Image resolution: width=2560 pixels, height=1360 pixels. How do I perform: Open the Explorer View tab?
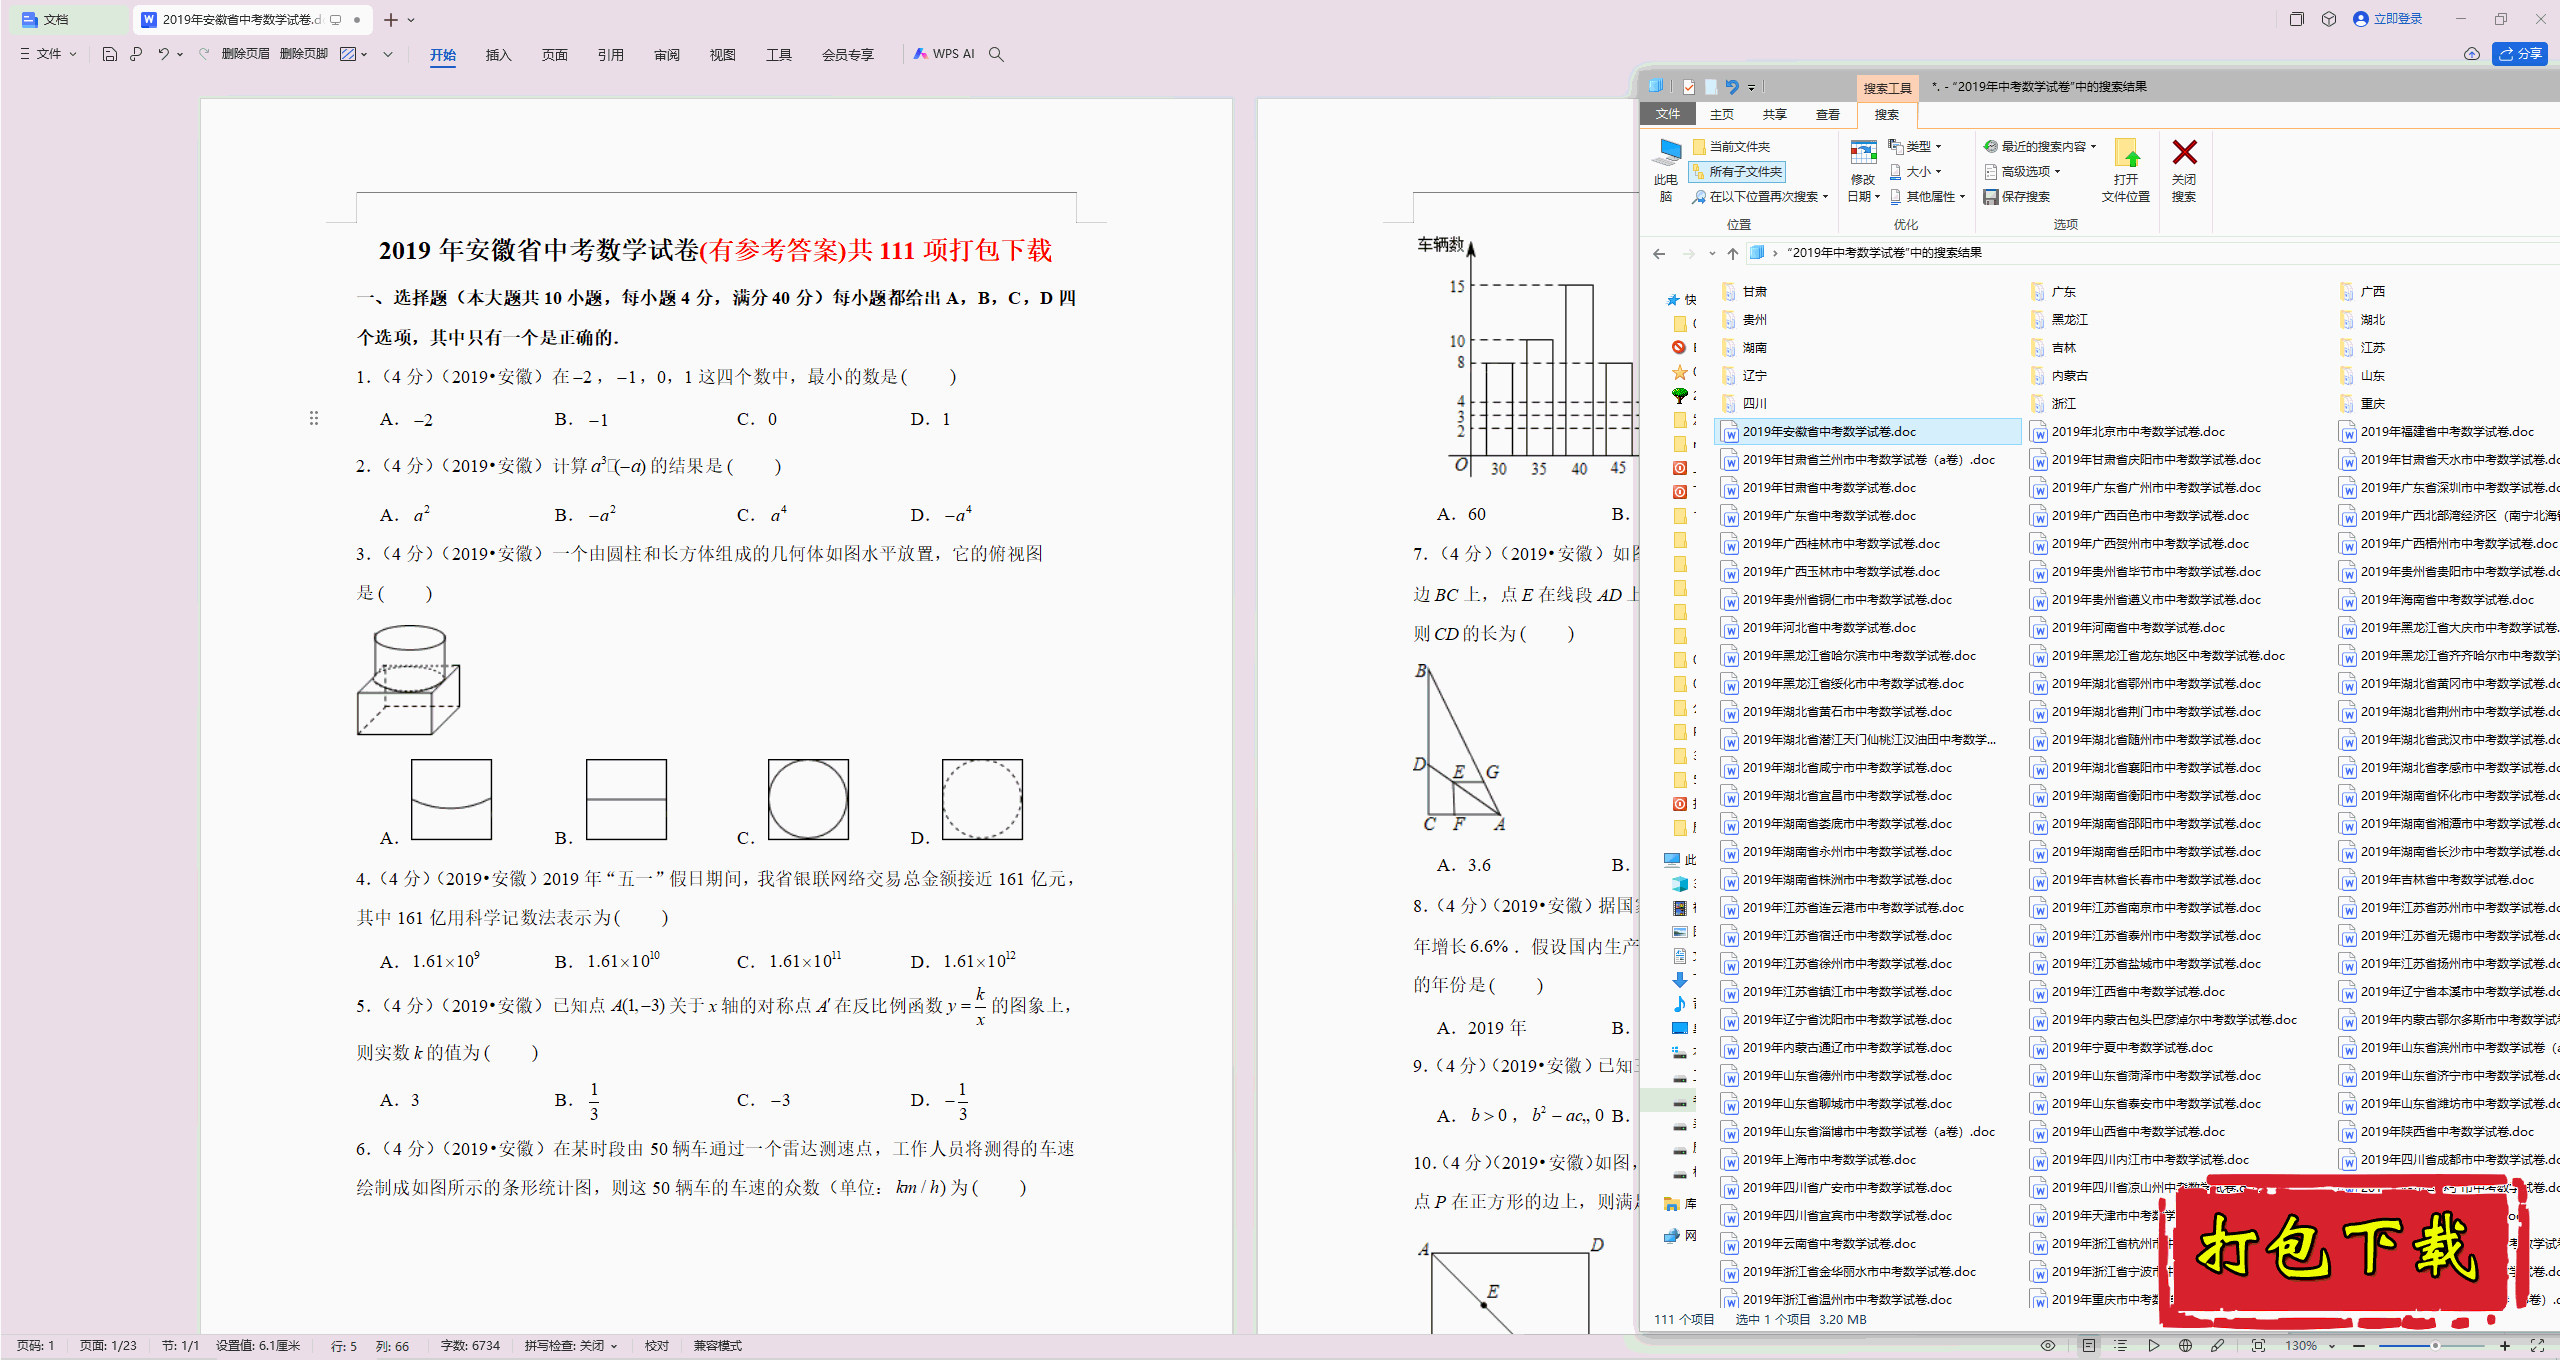(1827, 115)
